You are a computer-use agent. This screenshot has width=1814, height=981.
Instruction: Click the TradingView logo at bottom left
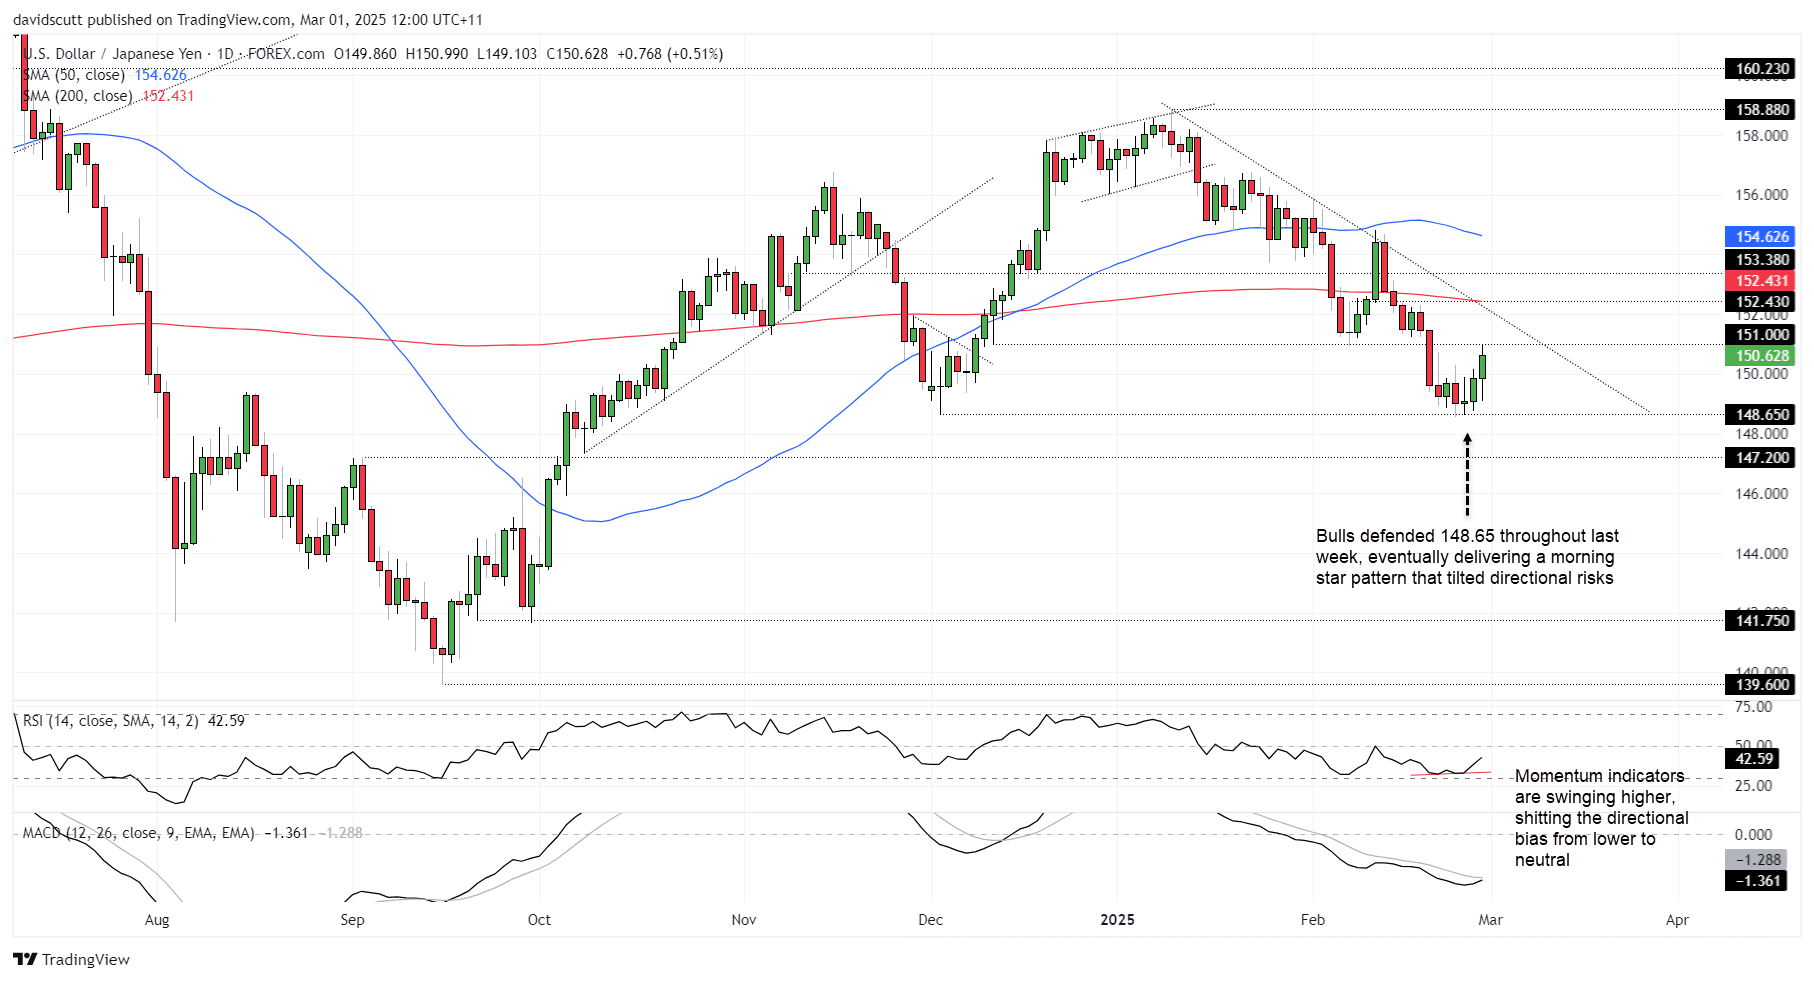tap(72, 959)
